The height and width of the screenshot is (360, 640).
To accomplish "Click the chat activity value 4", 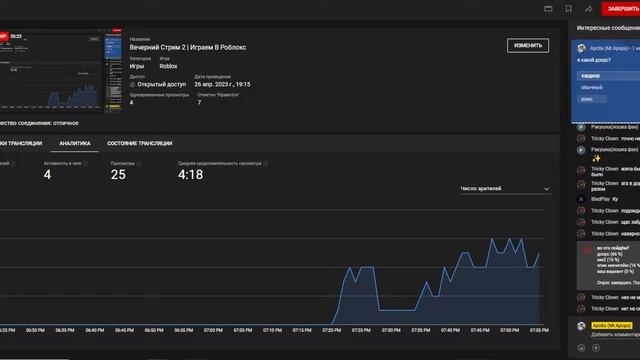I will click(47, 175).
